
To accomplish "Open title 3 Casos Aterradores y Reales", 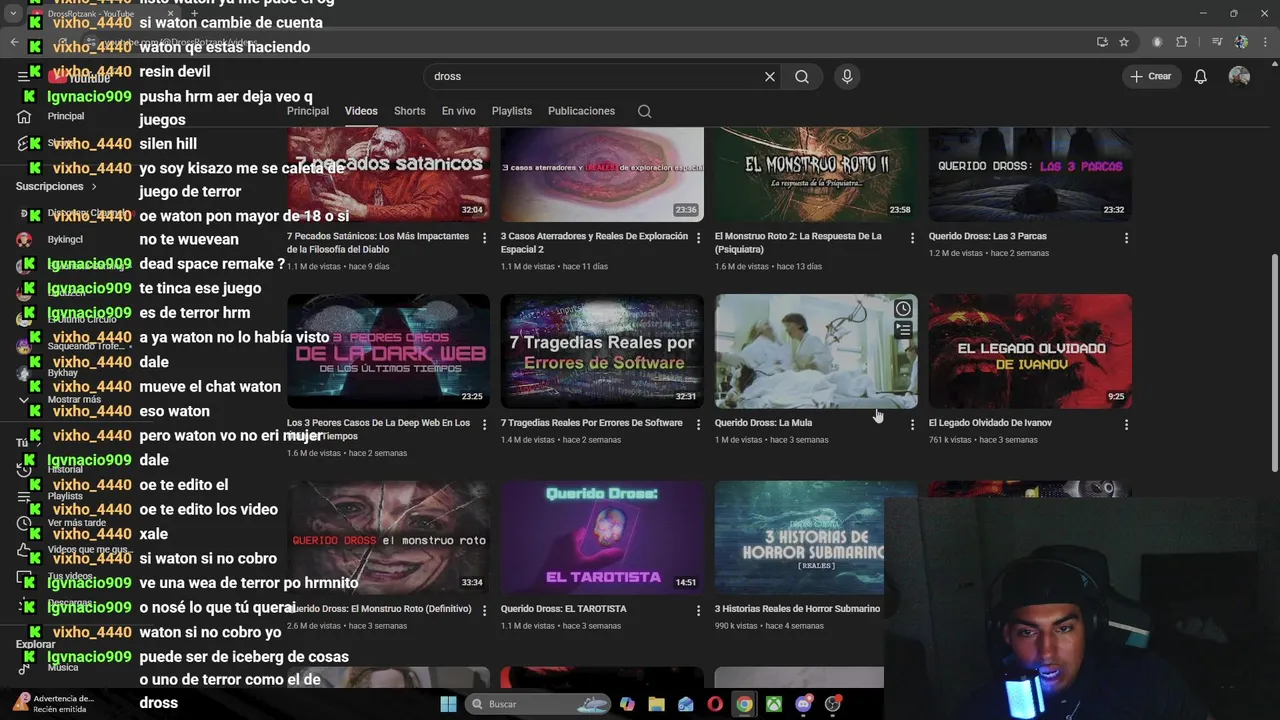I will point(594,243).
